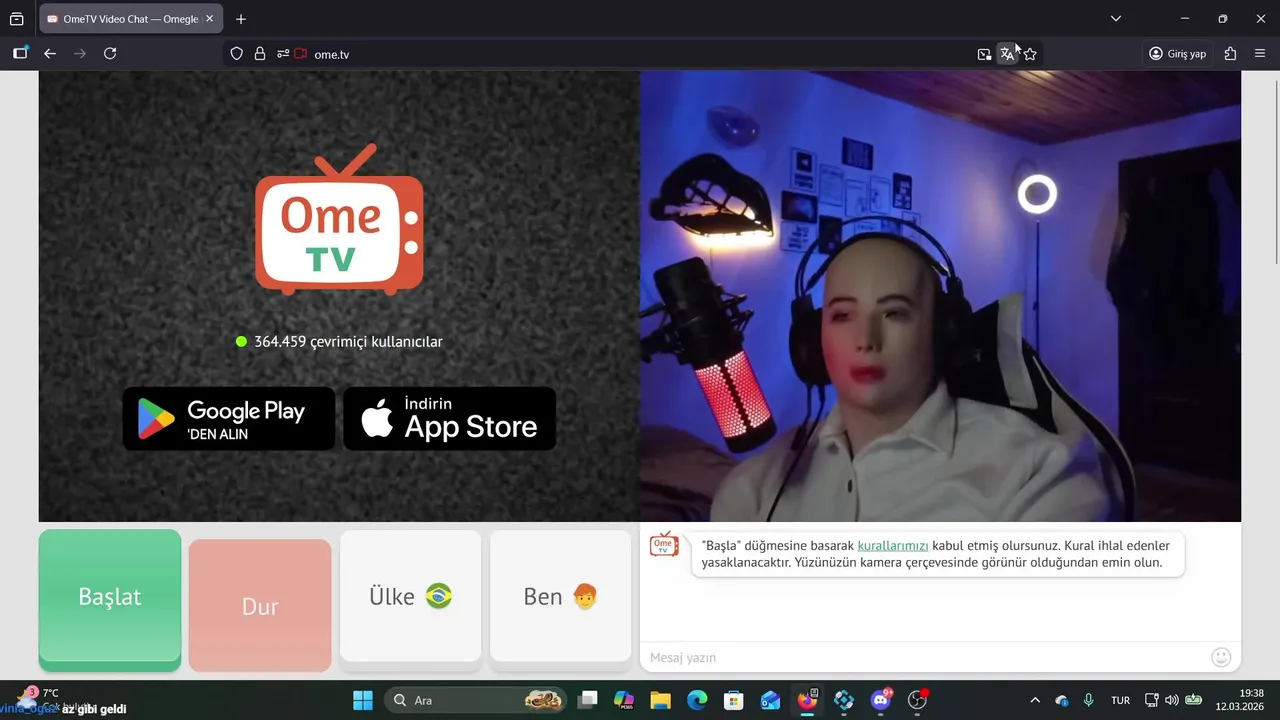Launch Microsoft Edge from taskbar
1280x720 pixels.
click(697, 700)
